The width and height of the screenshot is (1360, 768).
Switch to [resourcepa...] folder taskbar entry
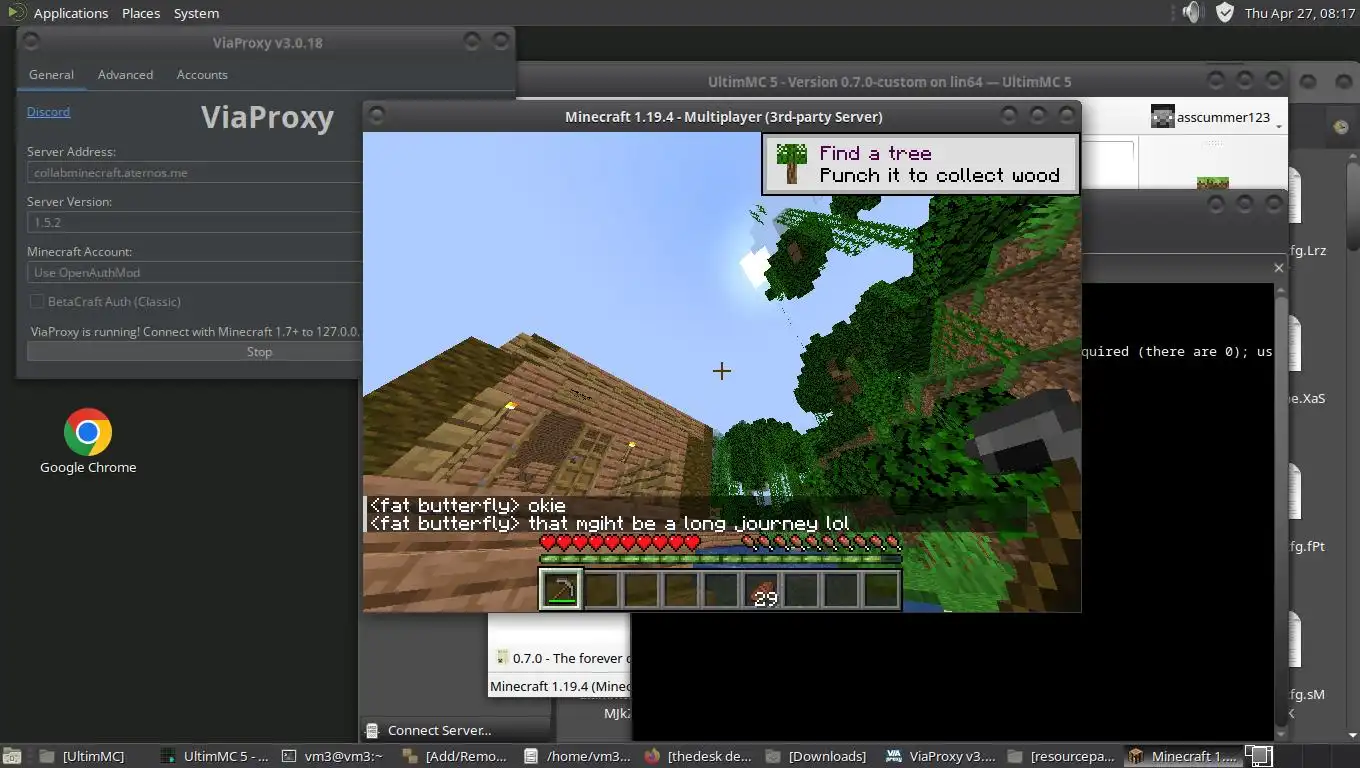click(x=1062, y=756)
